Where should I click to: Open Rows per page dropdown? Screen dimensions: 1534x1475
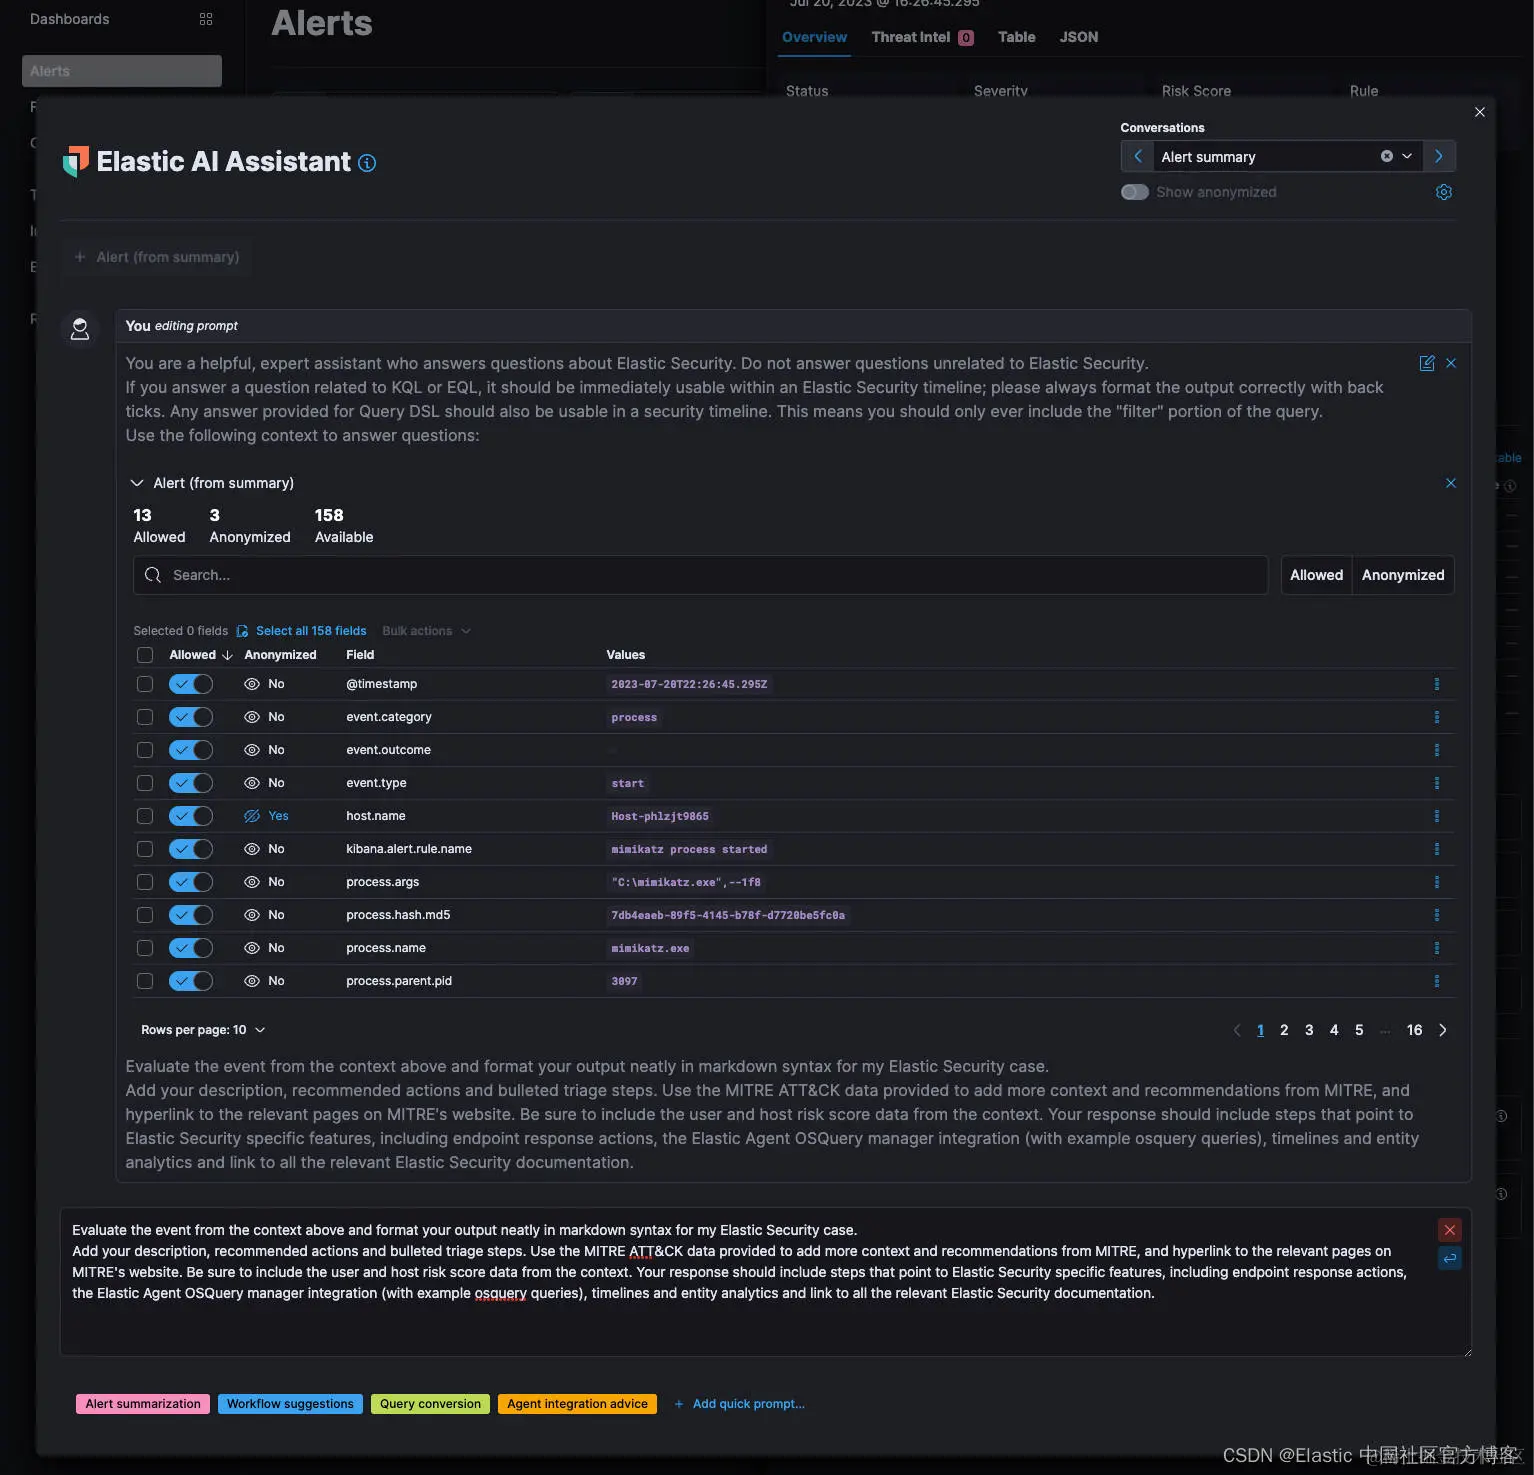coord(203,1030)
